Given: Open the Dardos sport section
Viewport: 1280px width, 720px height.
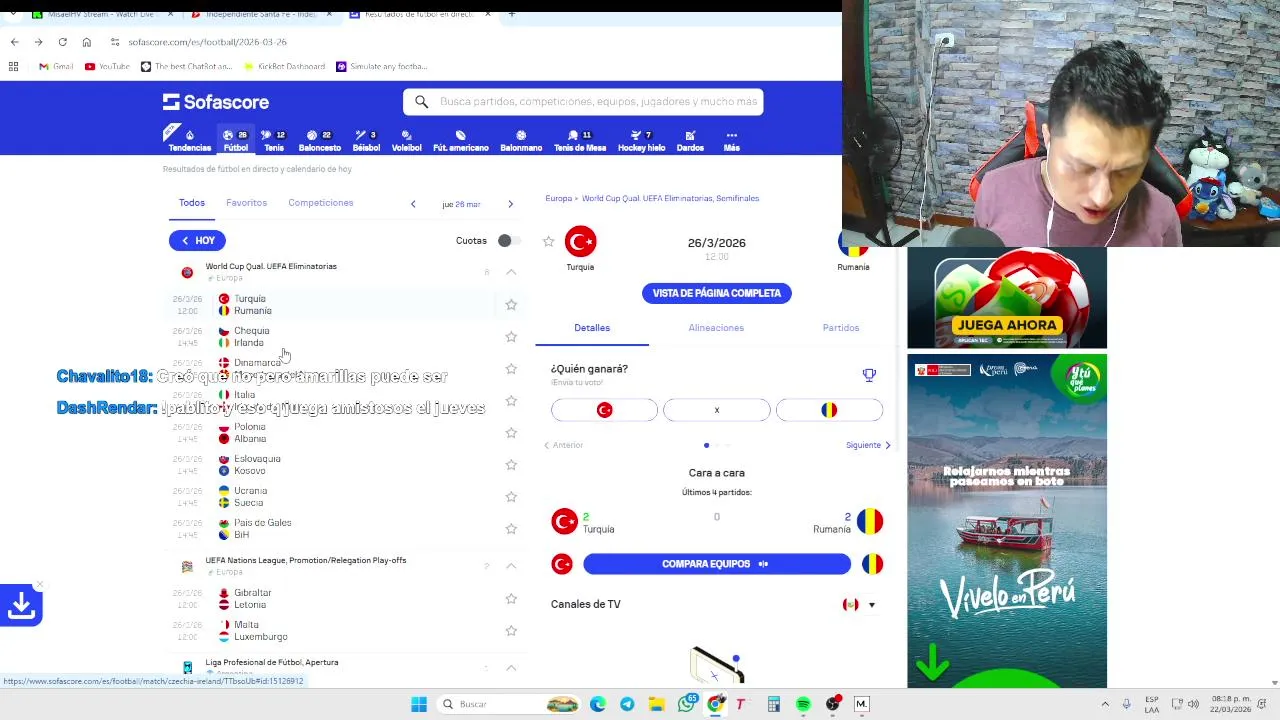Looking at the screenshot, I should pos(690,140).
